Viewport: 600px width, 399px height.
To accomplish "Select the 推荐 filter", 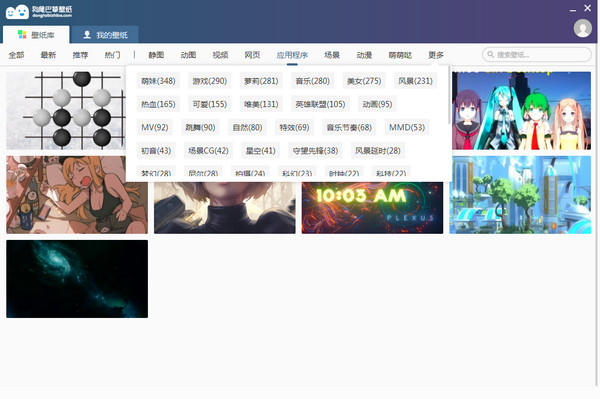I will point(80,55).
